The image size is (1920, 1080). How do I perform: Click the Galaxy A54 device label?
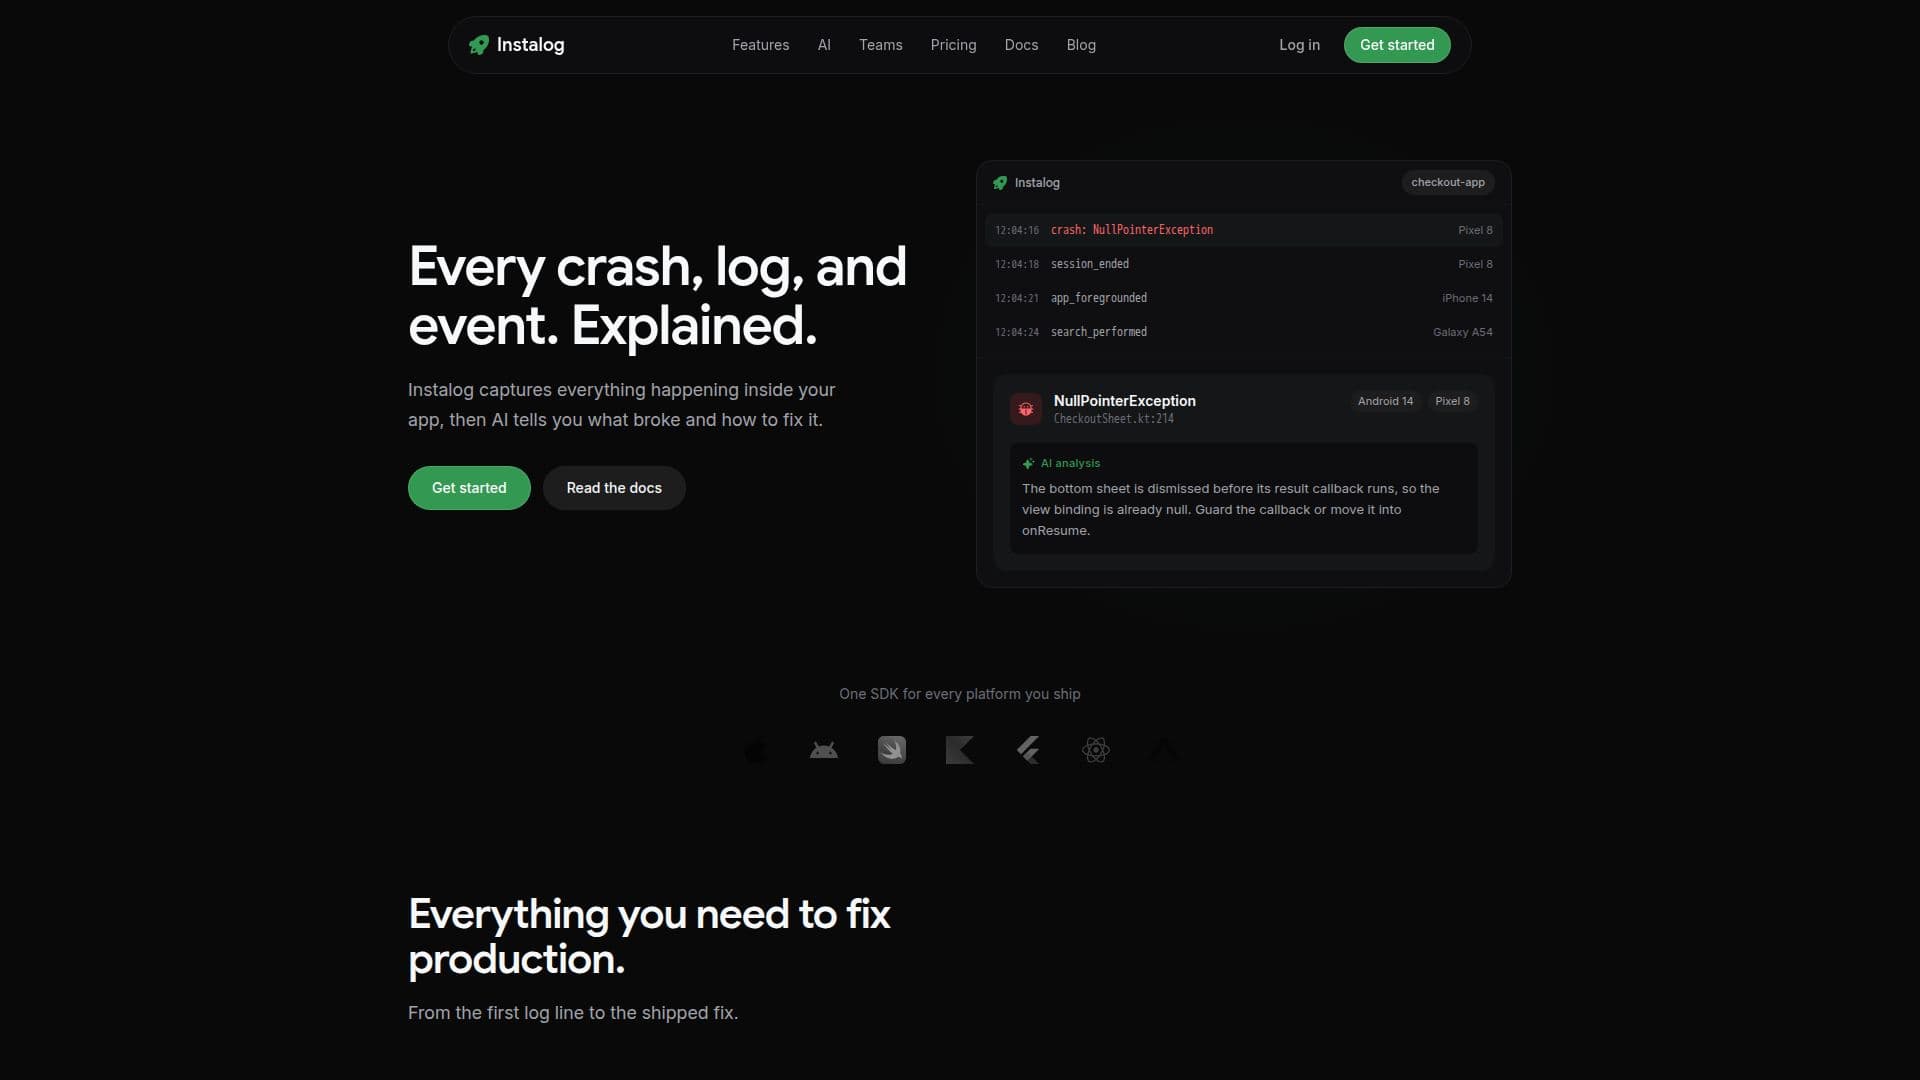coord(1462,332)
